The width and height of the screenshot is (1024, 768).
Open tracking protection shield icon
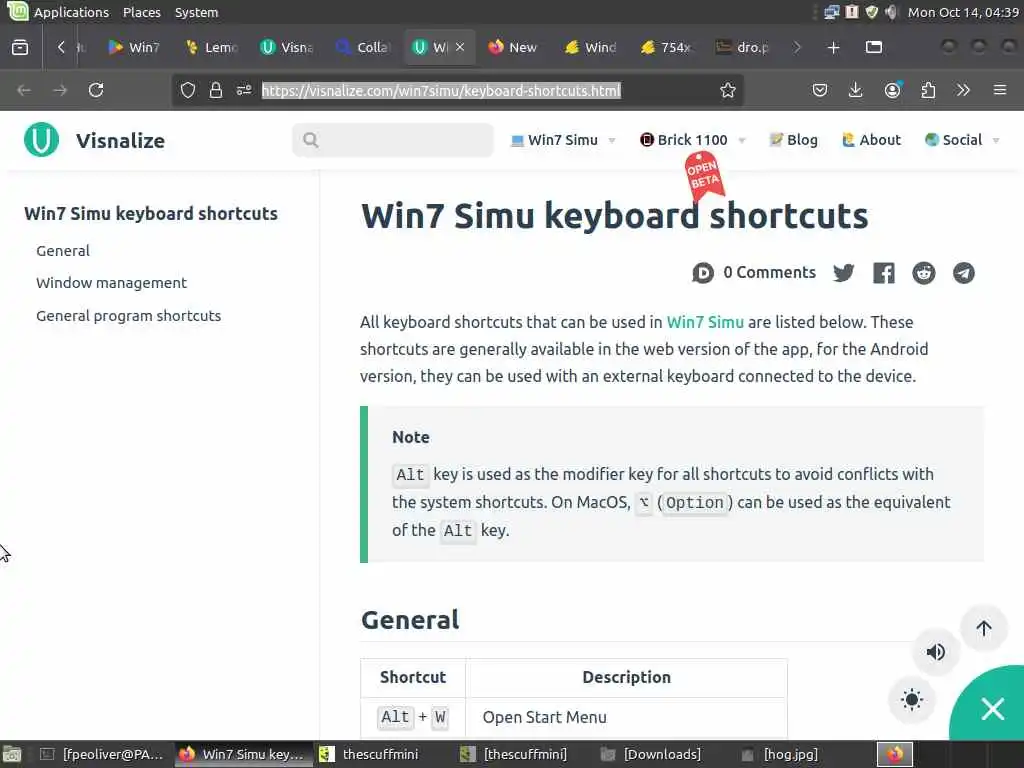click(x=187, y=90)
